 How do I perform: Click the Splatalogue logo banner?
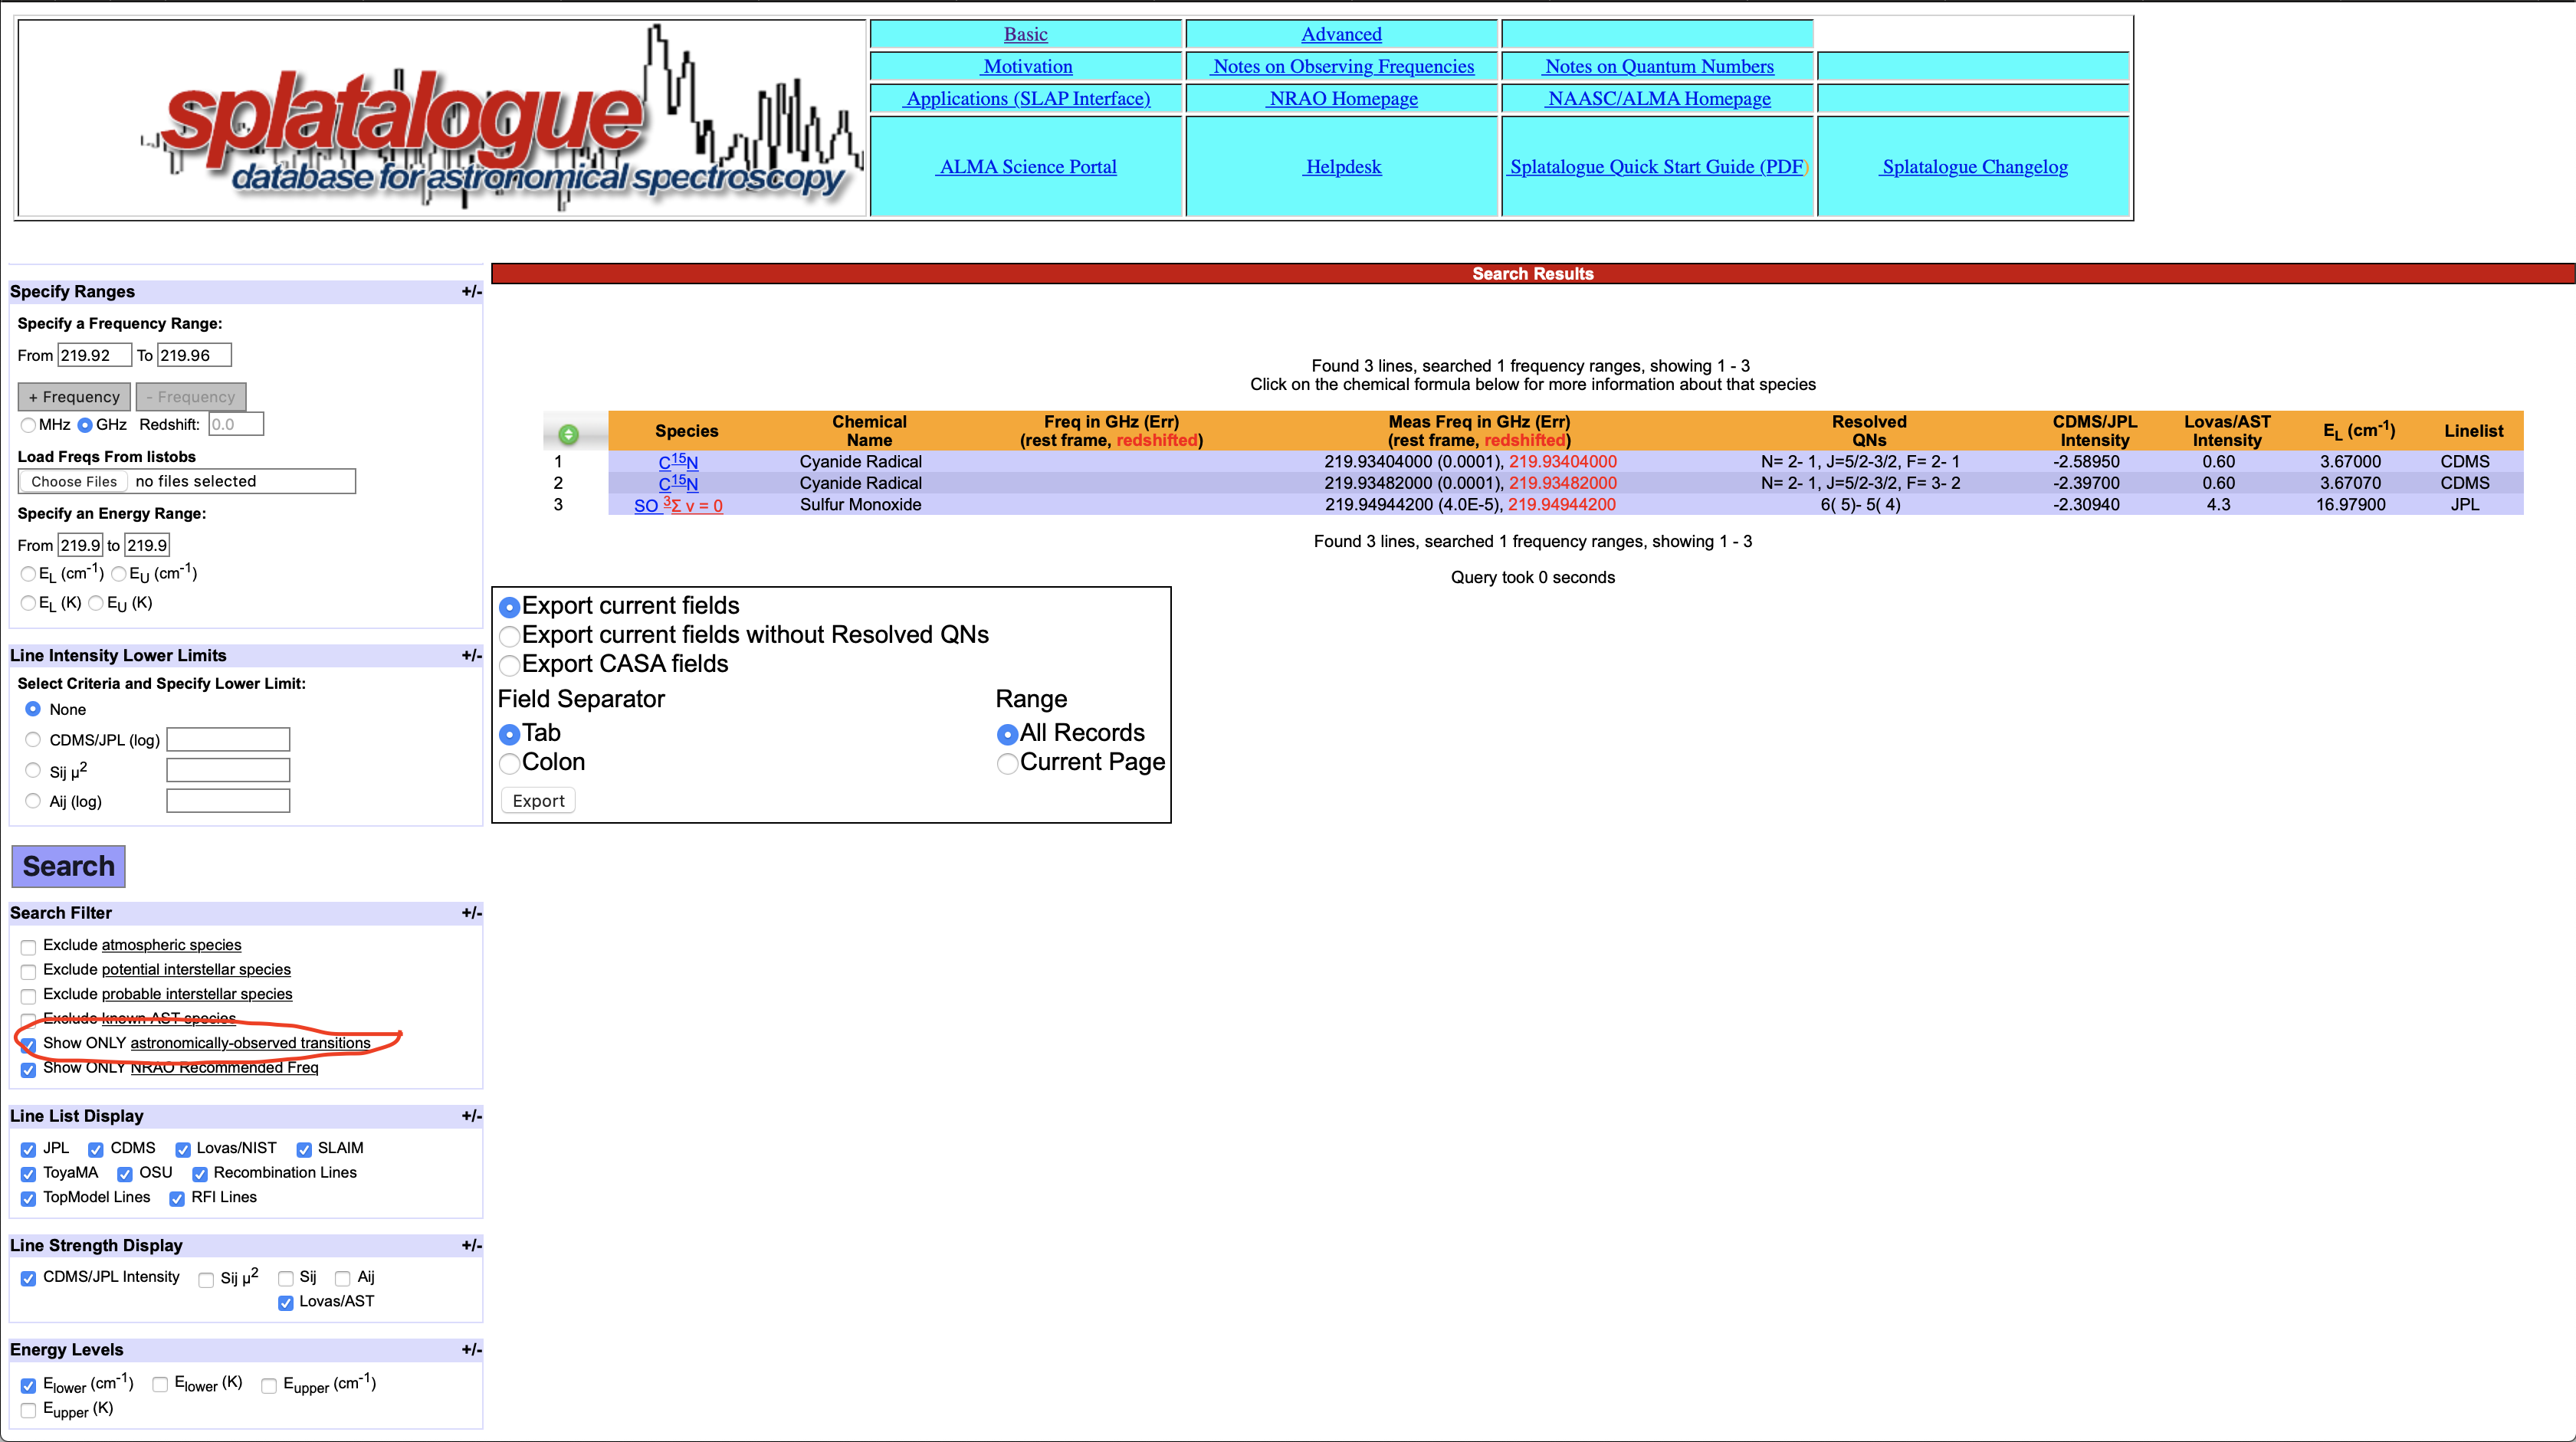(441, 118)
